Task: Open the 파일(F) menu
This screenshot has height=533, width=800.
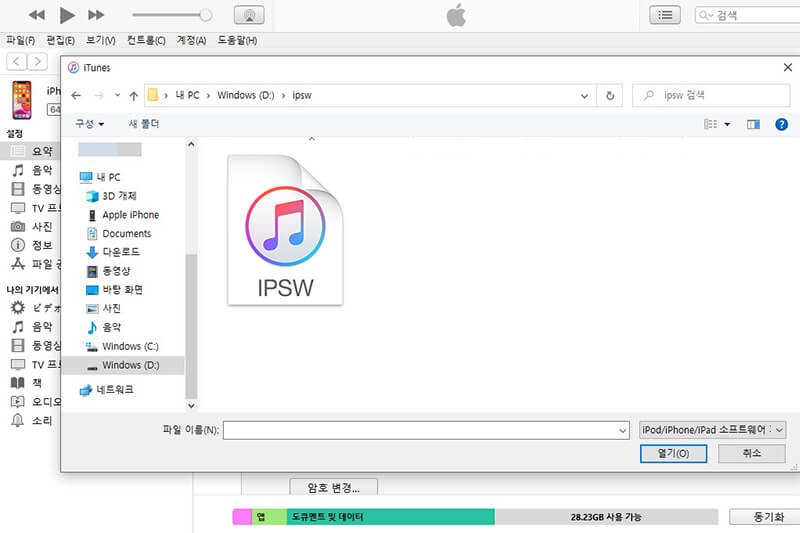Action: 20,40
